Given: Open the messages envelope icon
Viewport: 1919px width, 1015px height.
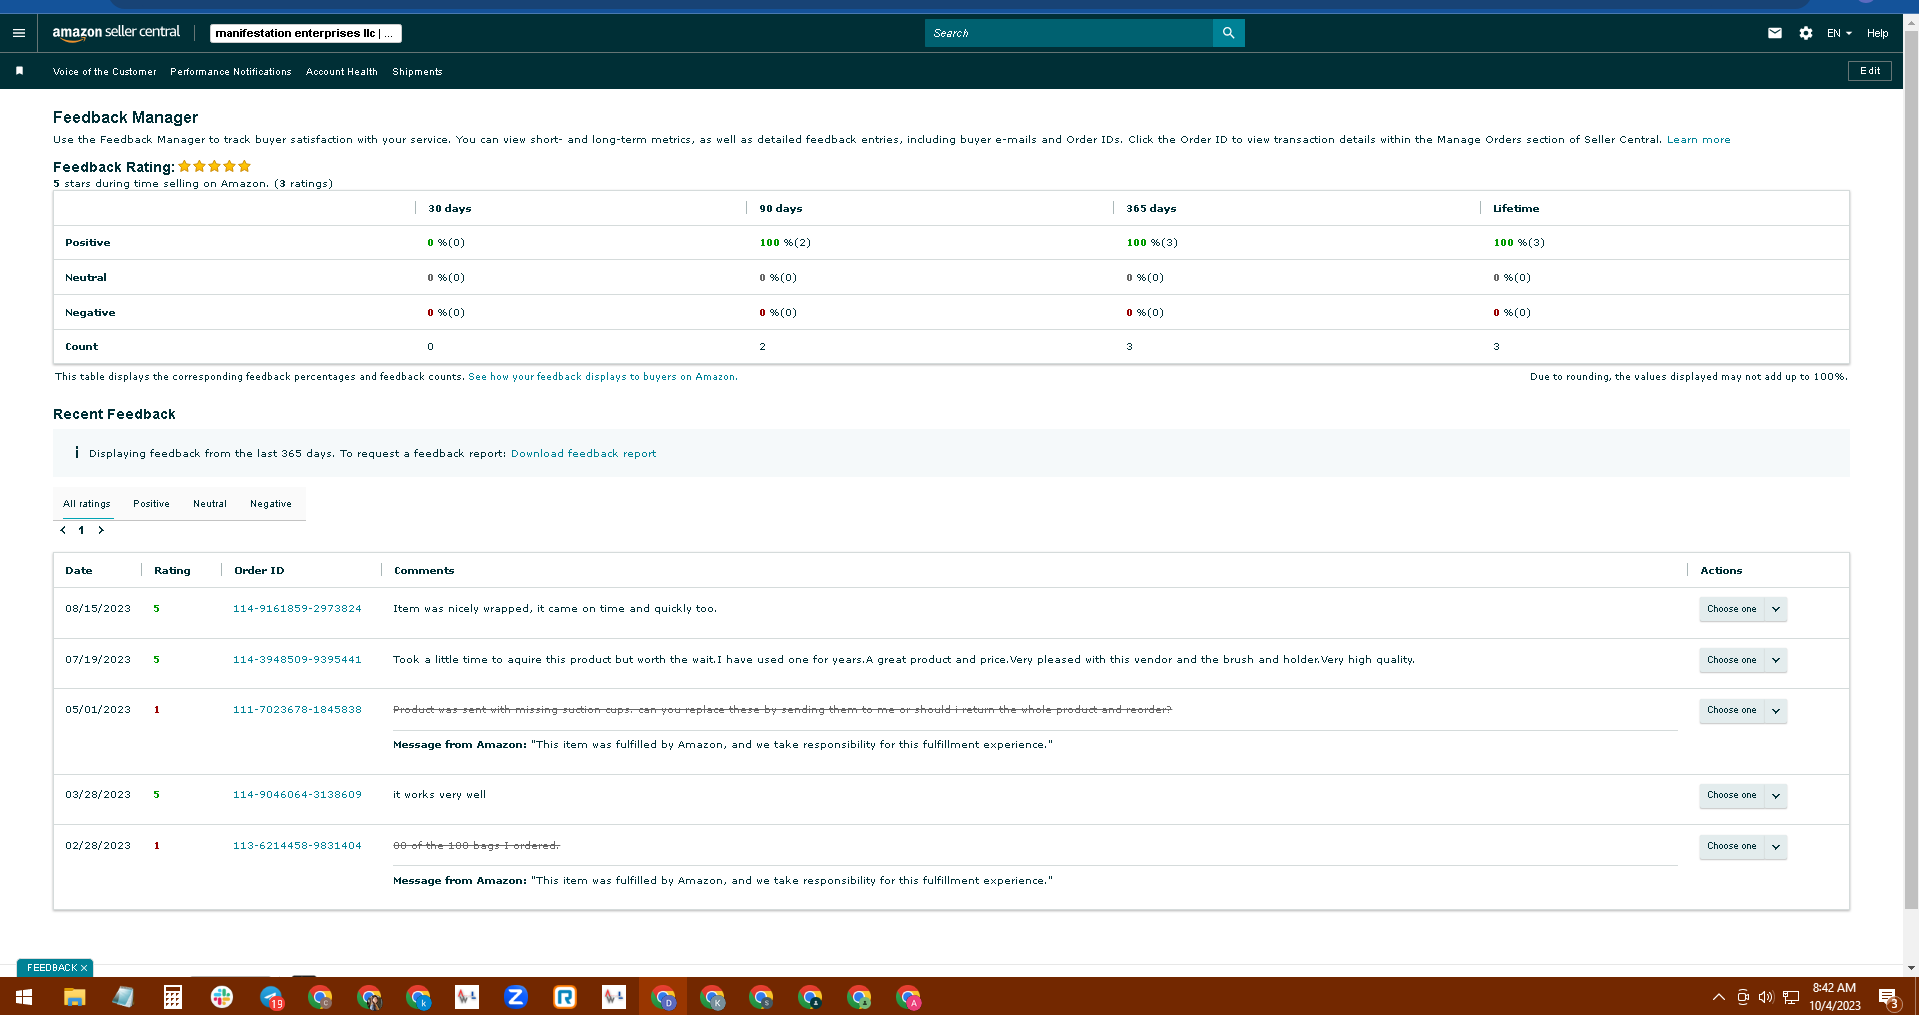Looking at the screenshot, I should click(1774, 33).
